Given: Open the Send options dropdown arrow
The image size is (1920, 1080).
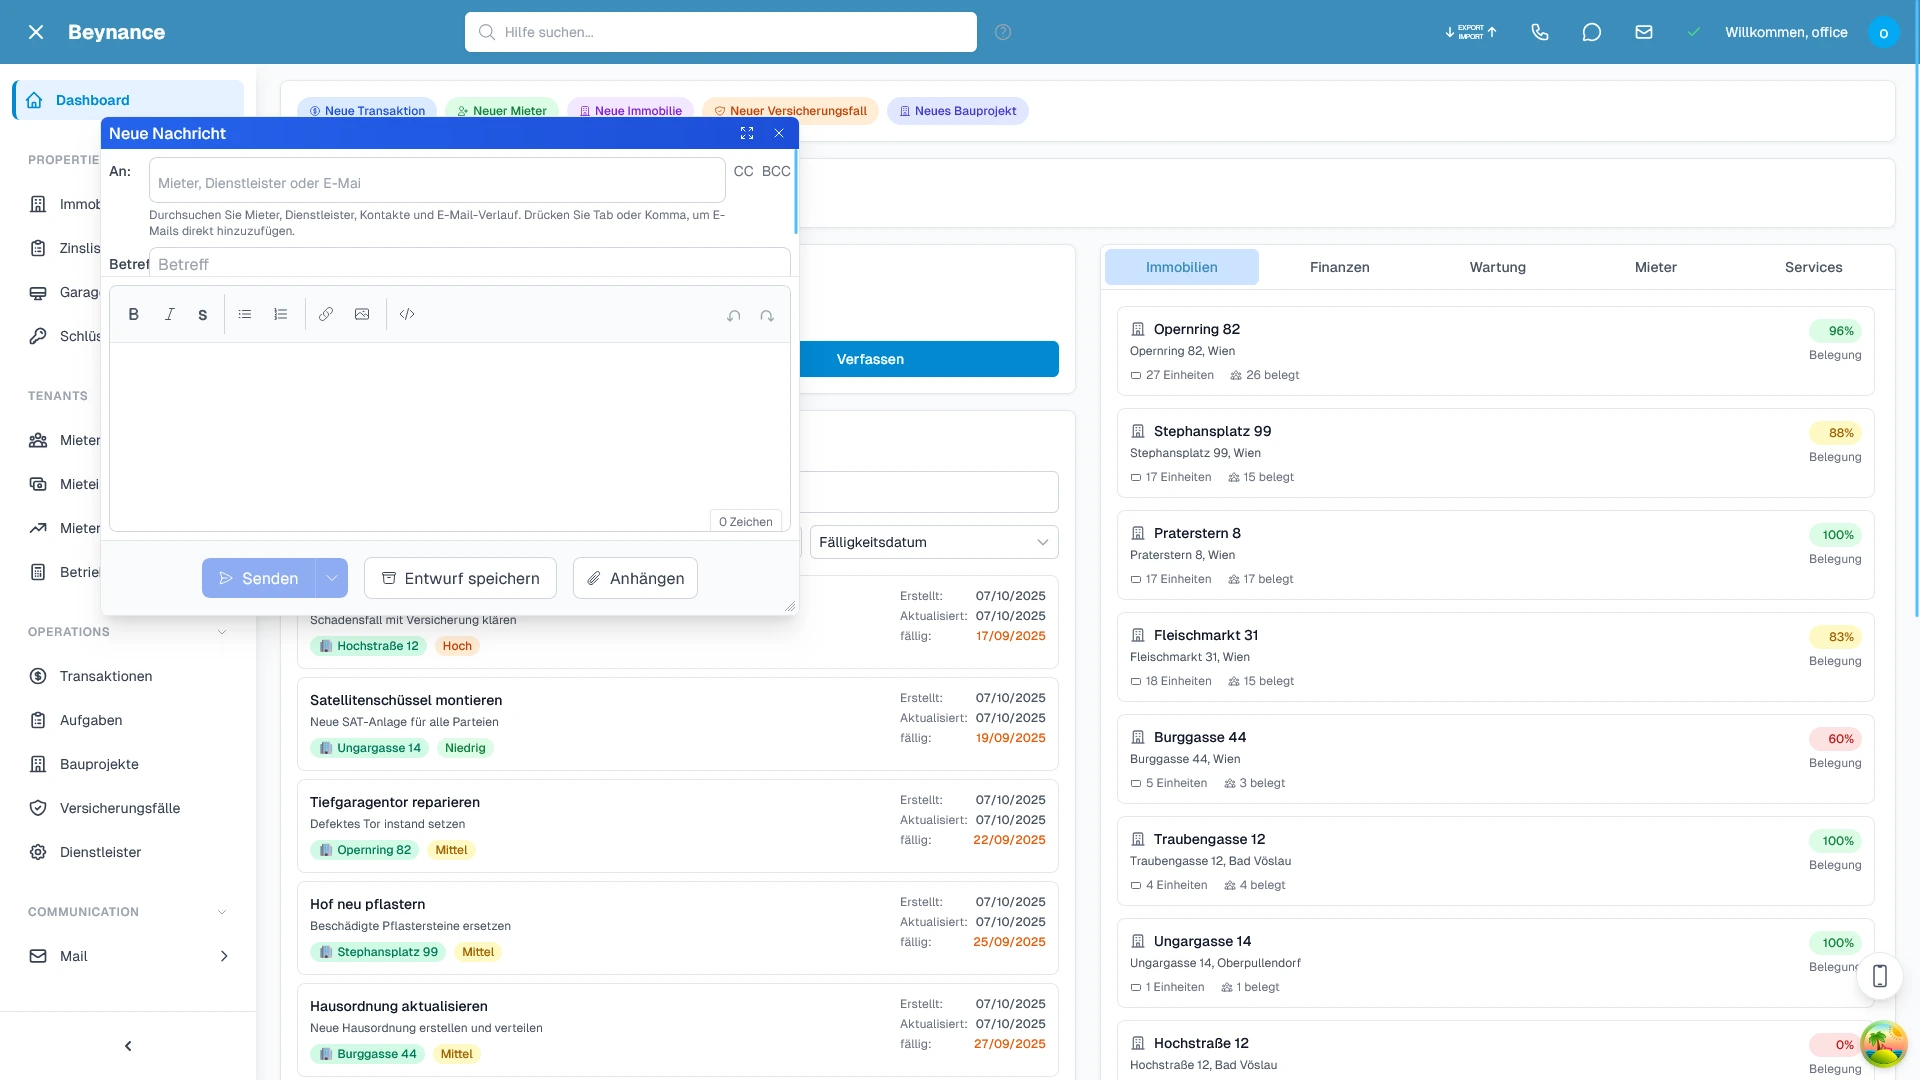Looking at the screenshot, I should pyautogui.click(x=331, y=578).
